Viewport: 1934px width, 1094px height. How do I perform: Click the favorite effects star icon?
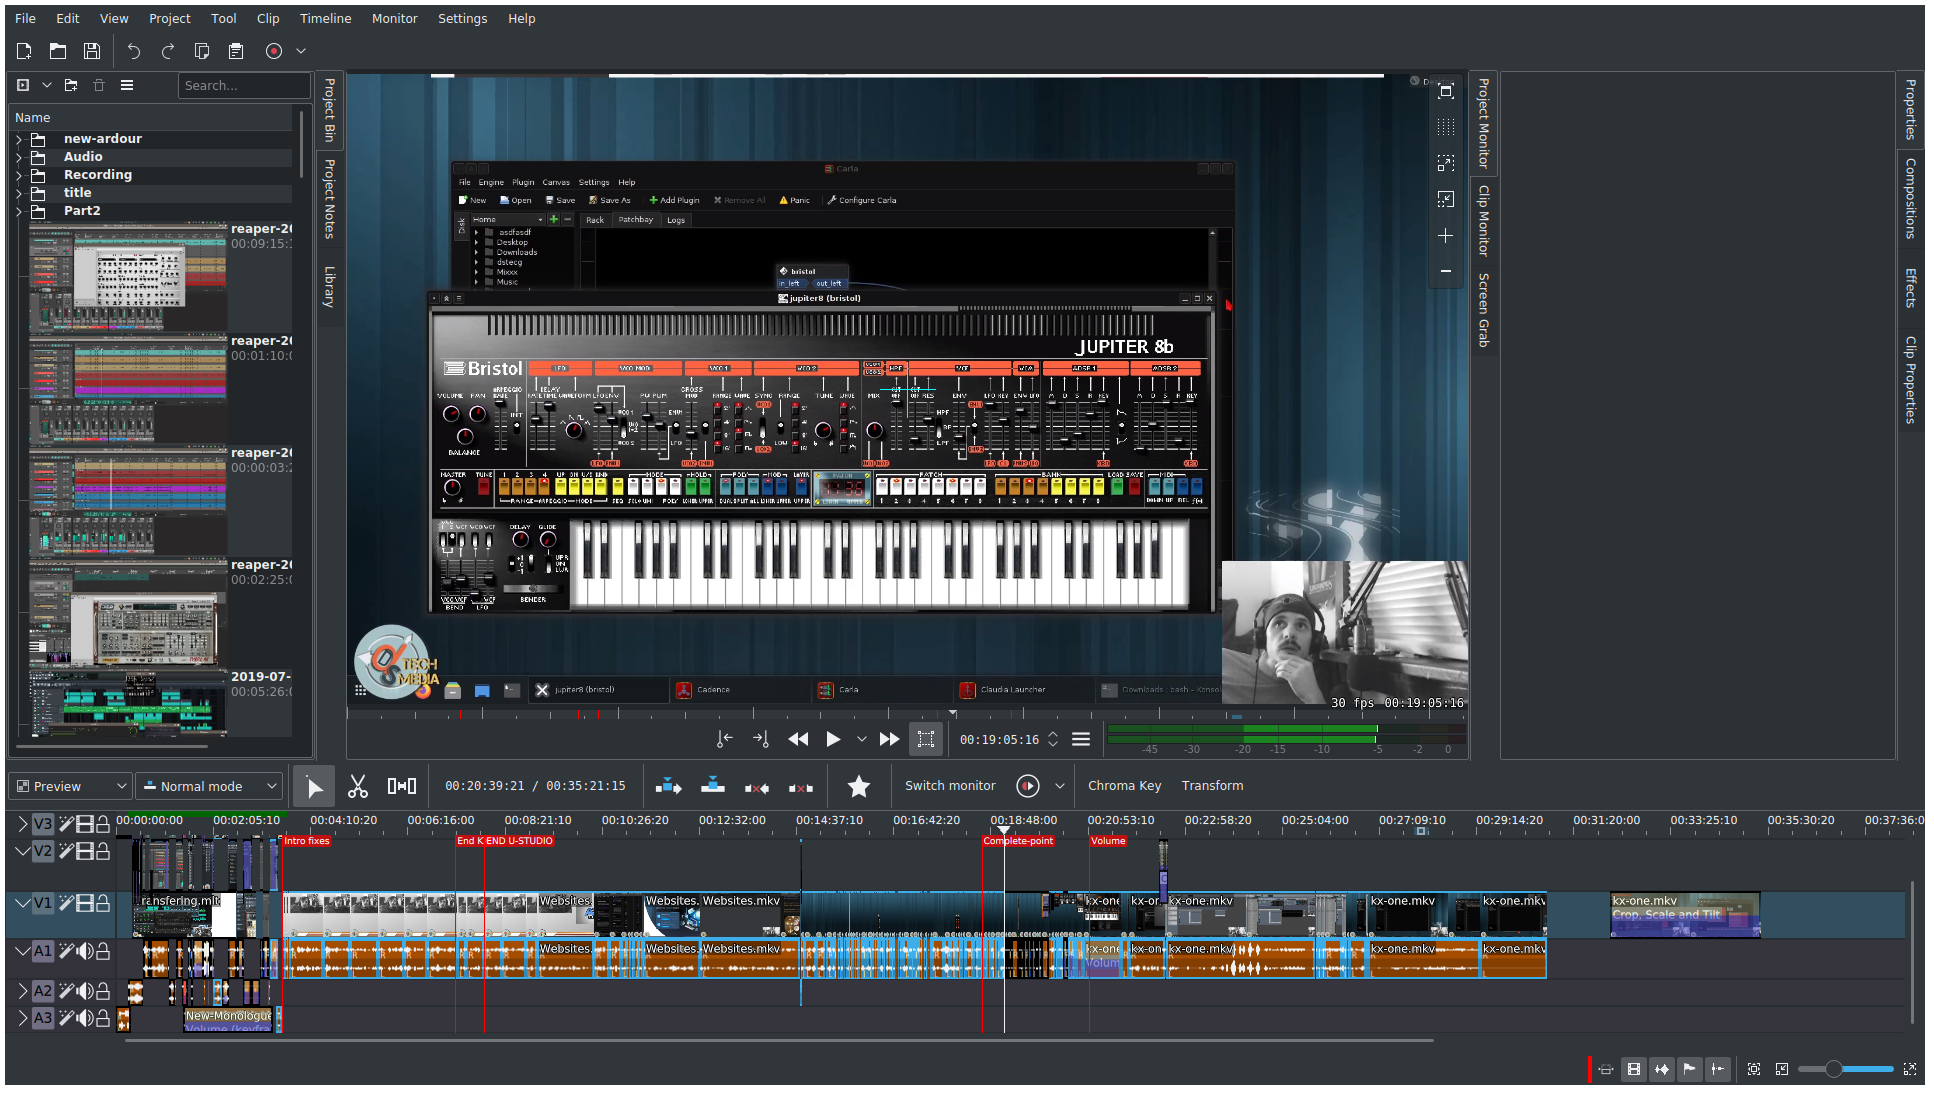858,786
